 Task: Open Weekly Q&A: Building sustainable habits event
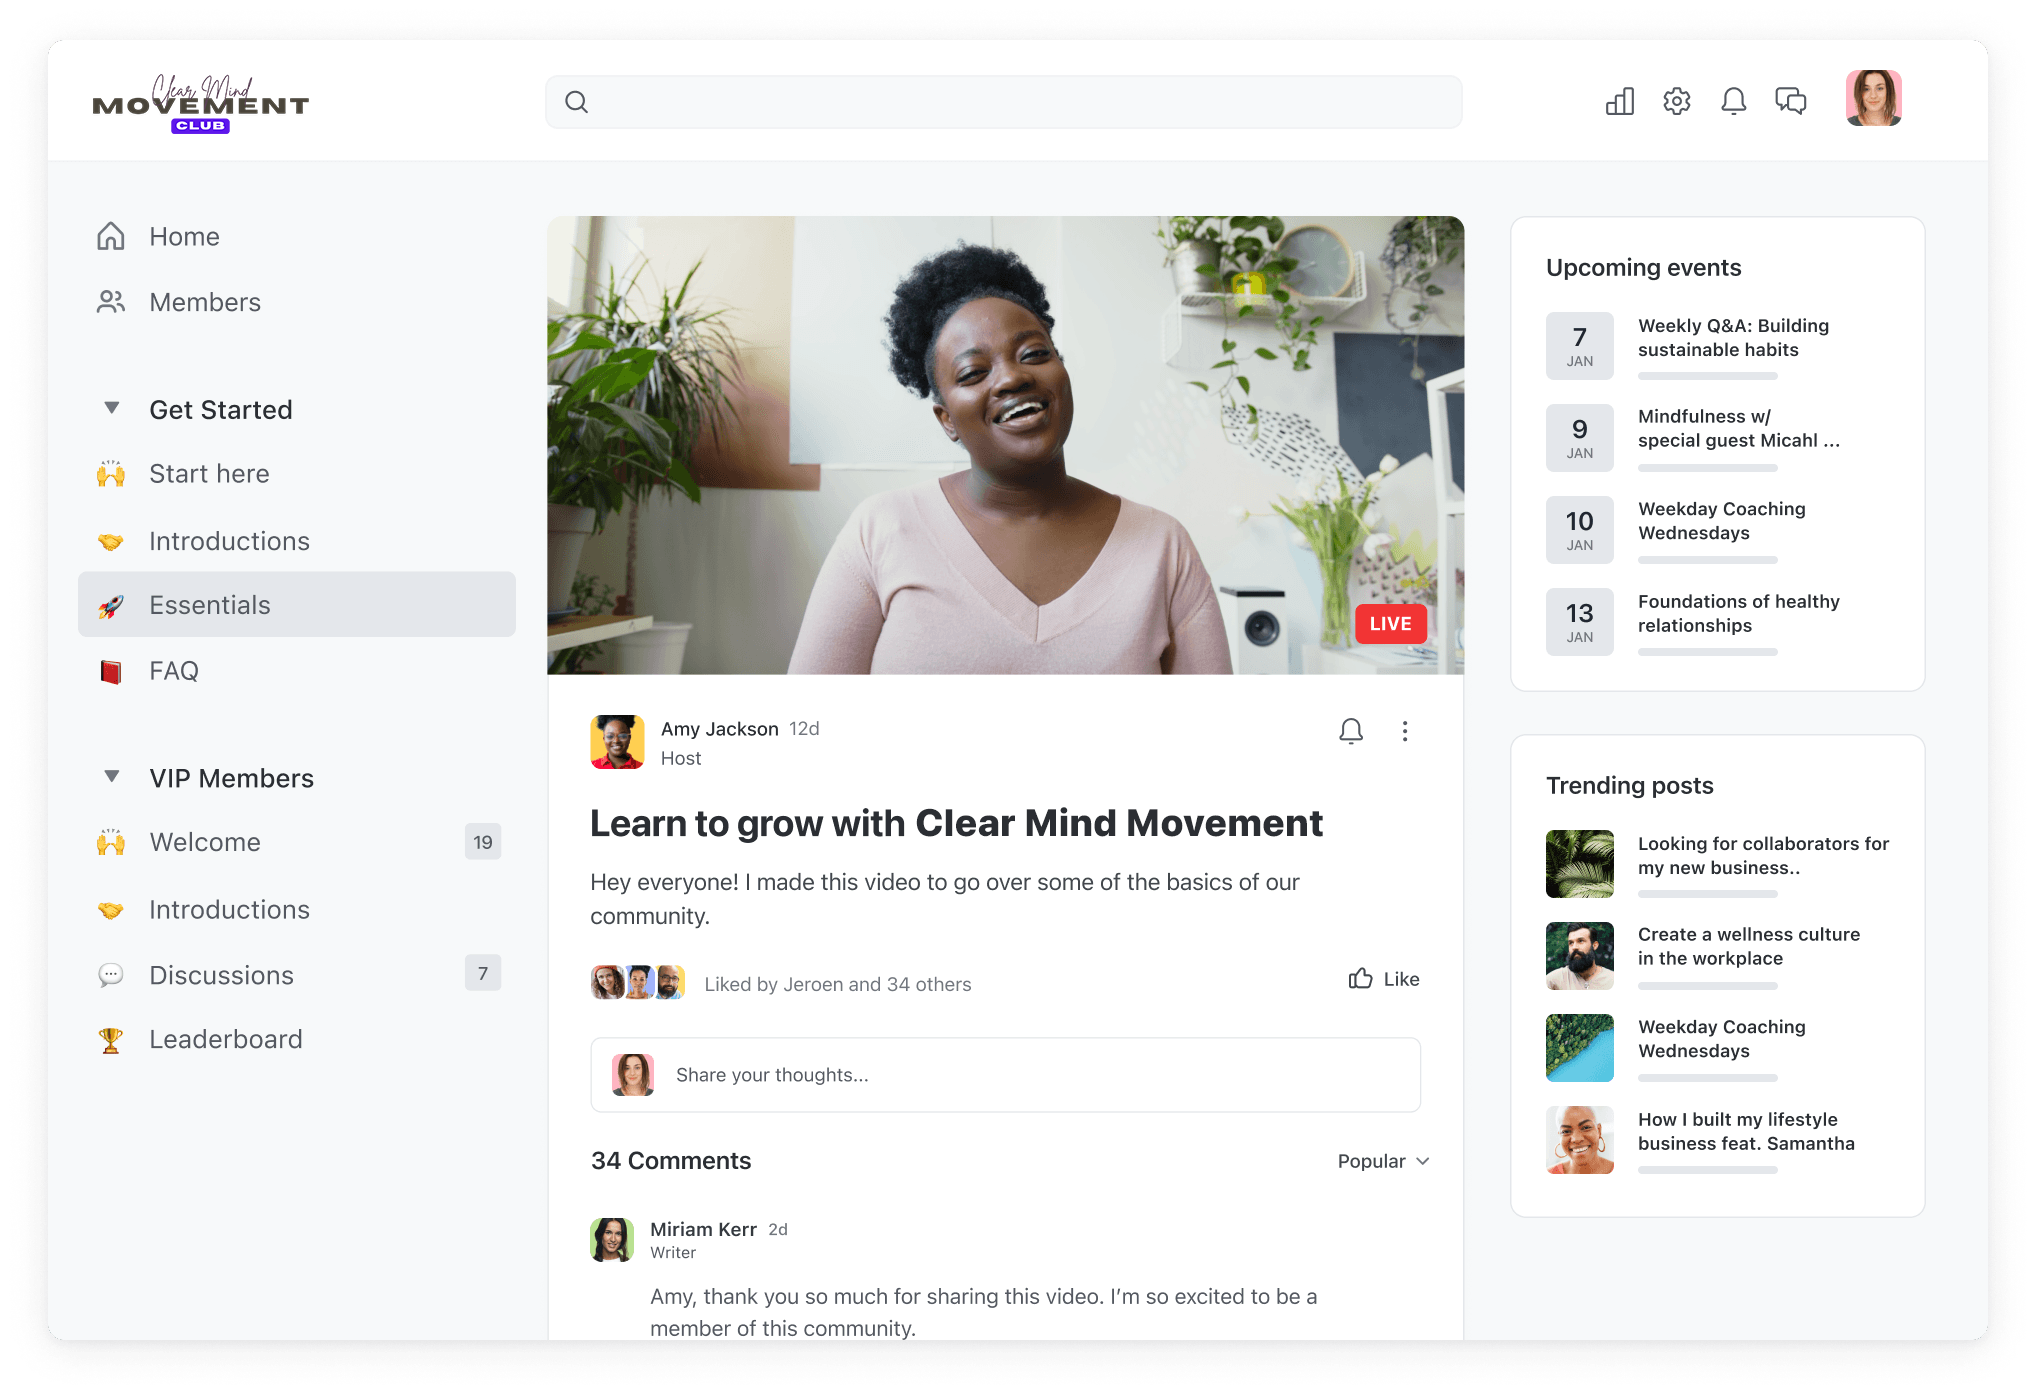[1733, 338]
